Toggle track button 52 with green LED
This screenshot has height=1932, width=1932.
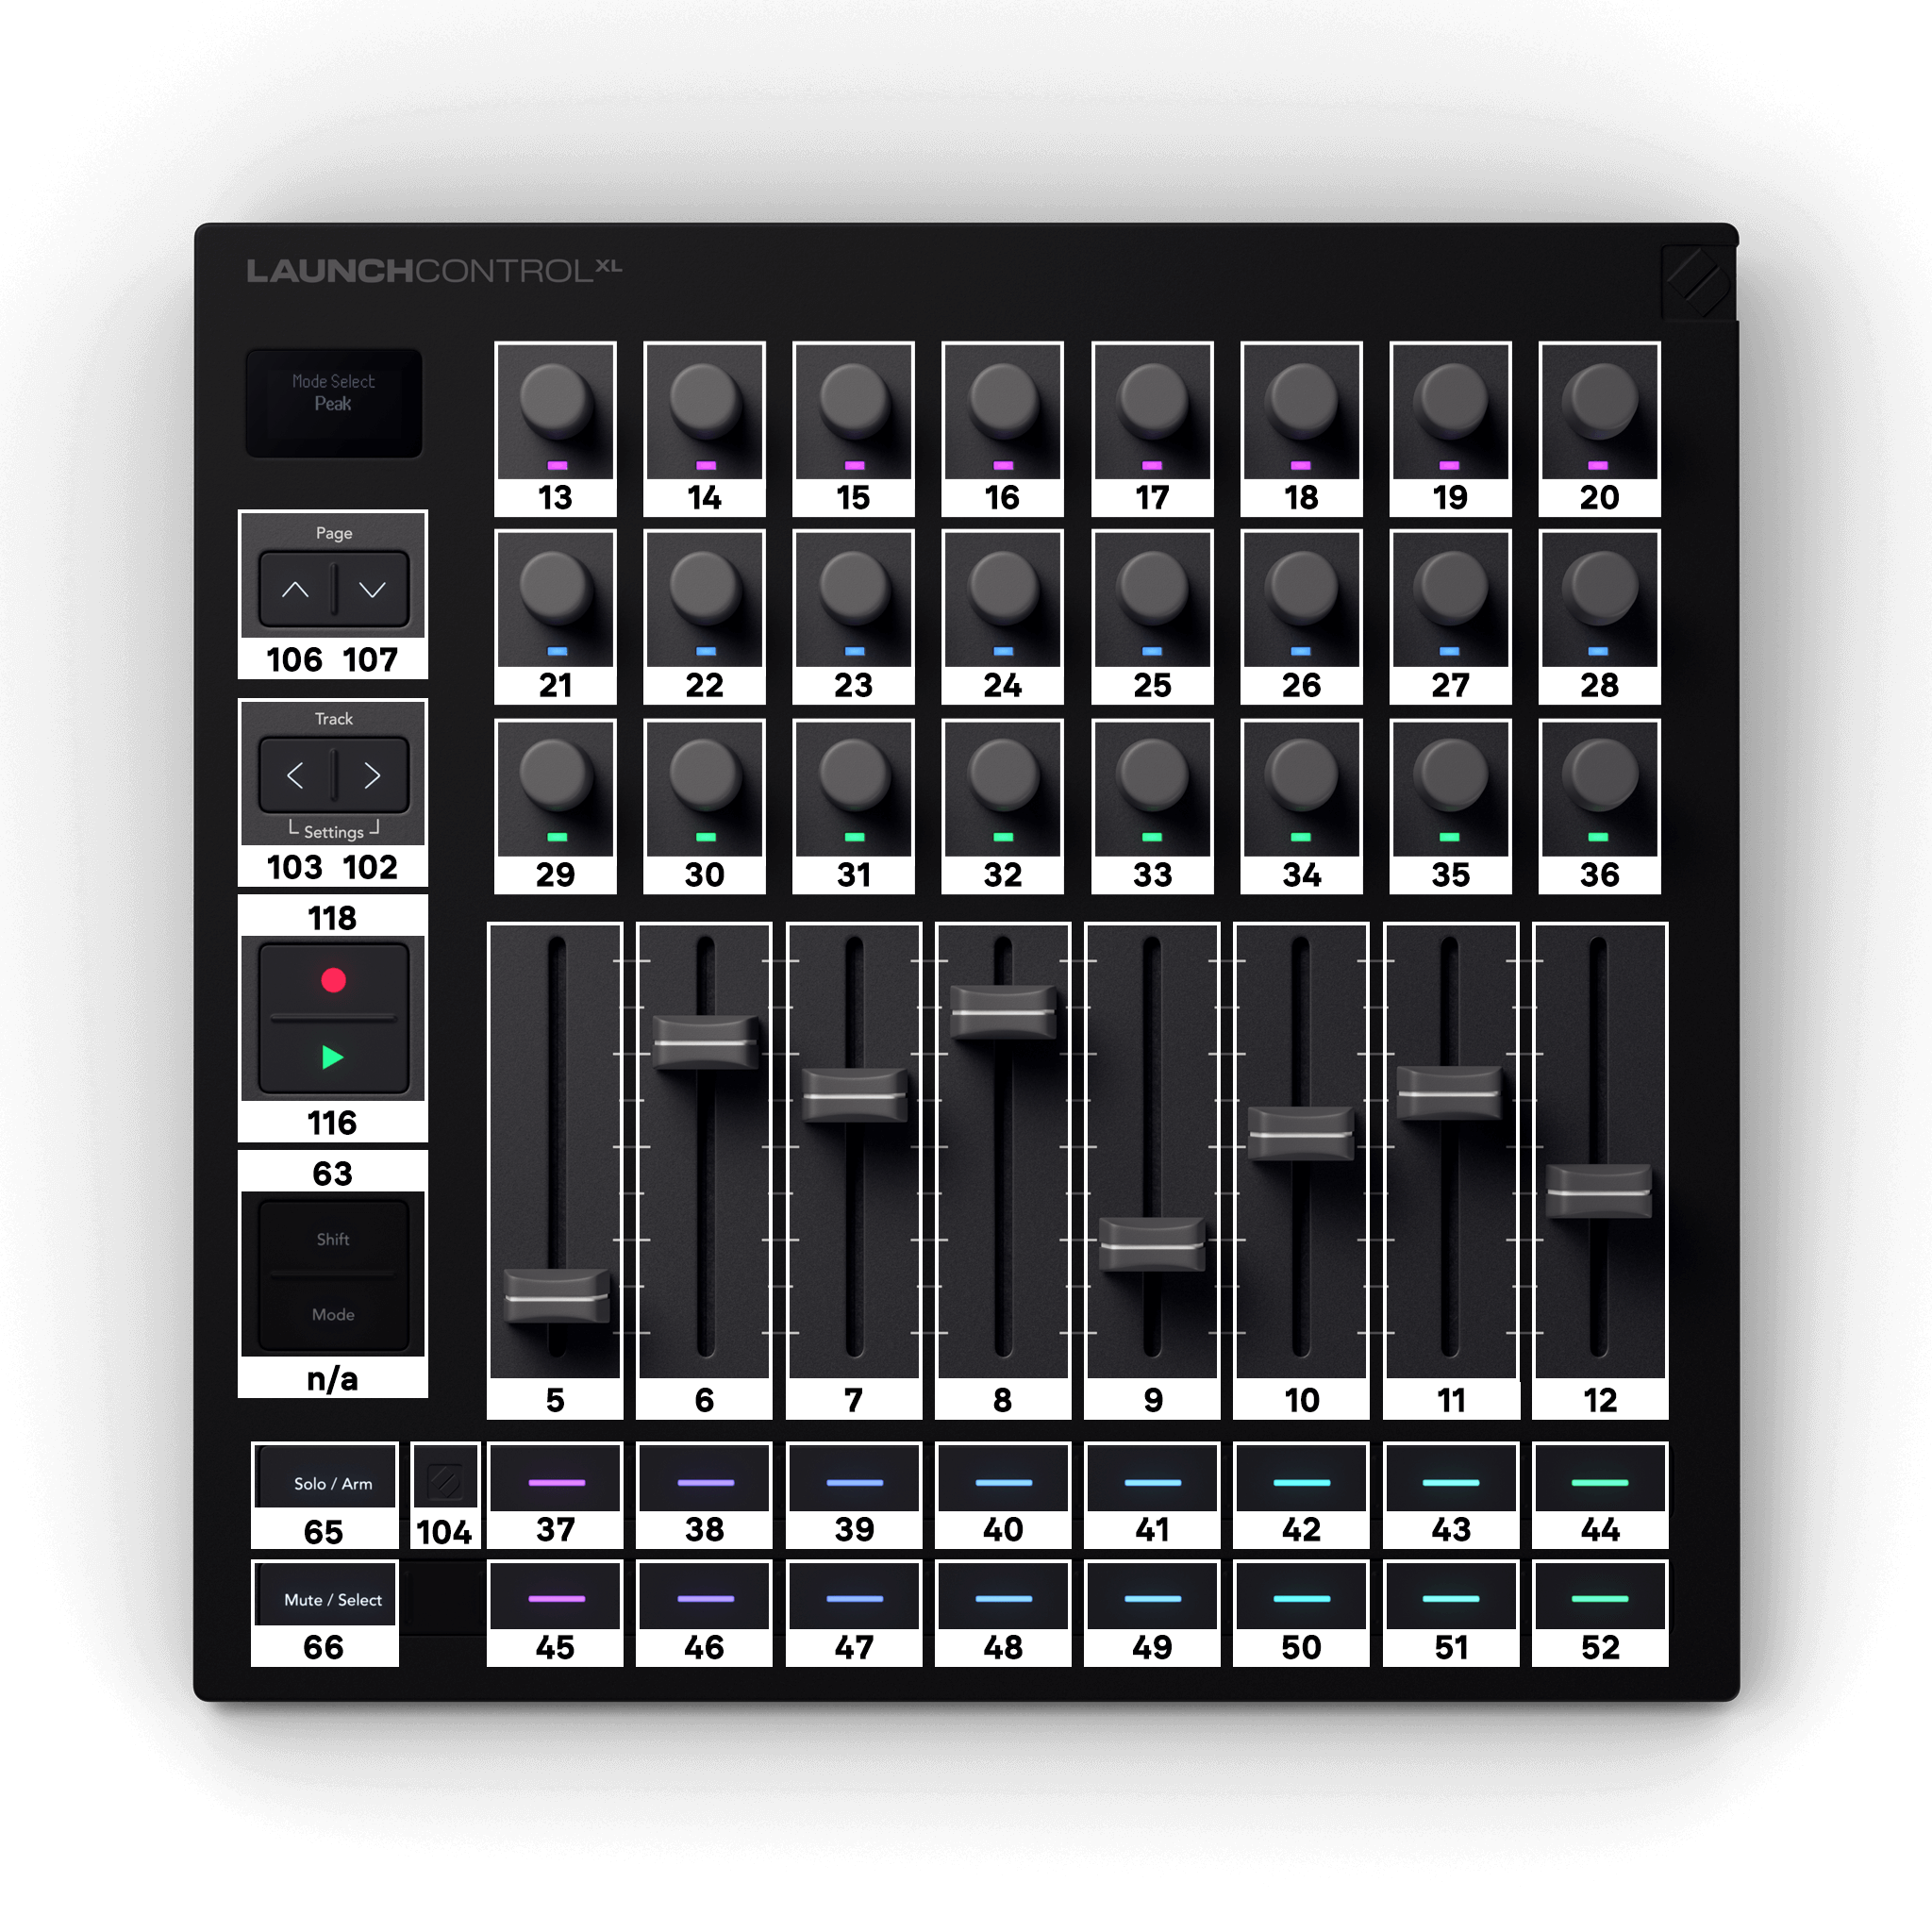[x=1600, y=1596]
